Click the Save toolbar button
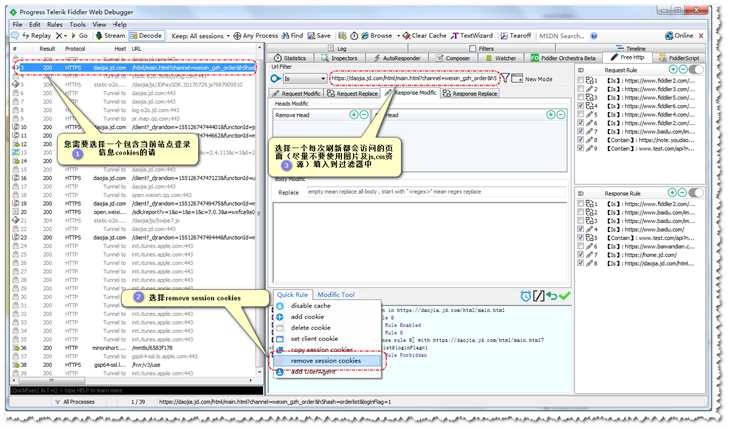The width and height of the screenshot is (729, 429). (x=319, y=36)
